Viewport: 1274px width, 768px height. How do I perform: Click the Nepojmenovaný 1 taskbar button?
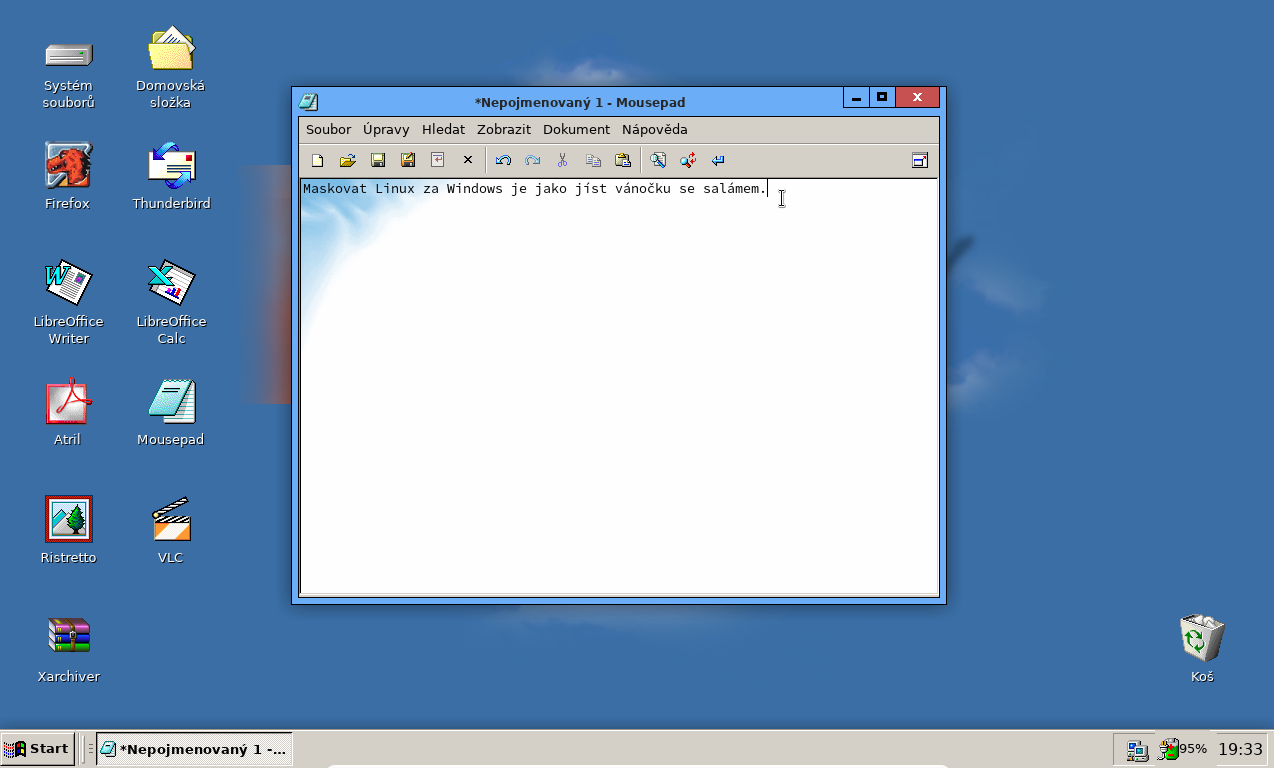pos(194,748)
